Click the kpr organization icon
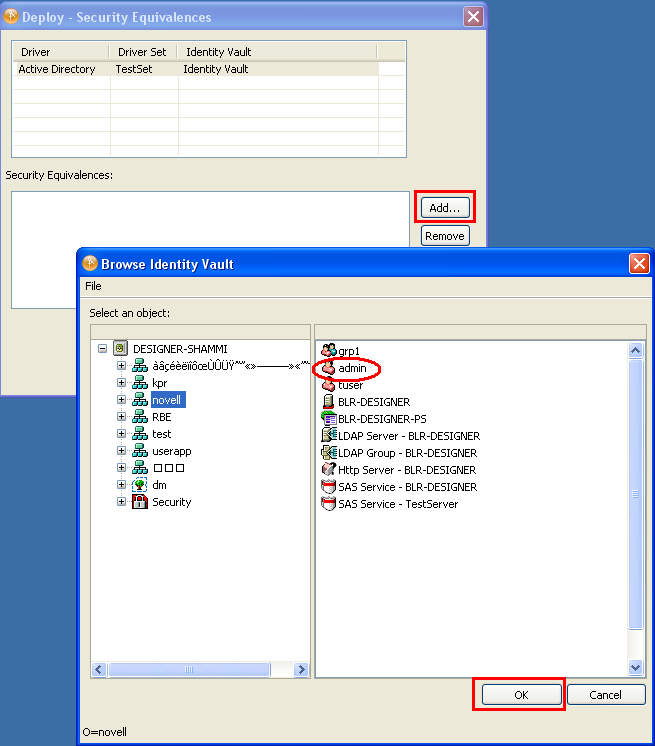This screenshot has height=746, width=655. 139,383
